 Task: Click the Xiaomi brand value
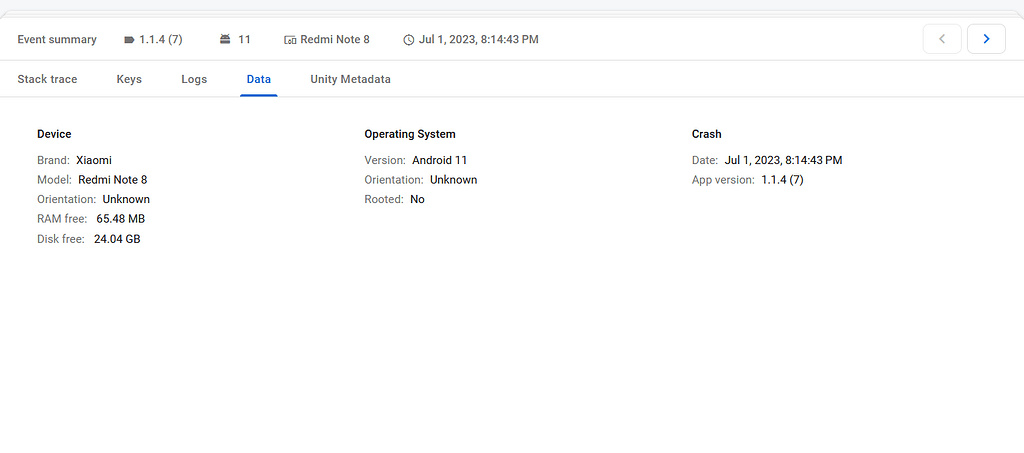[x=94, y=160]
